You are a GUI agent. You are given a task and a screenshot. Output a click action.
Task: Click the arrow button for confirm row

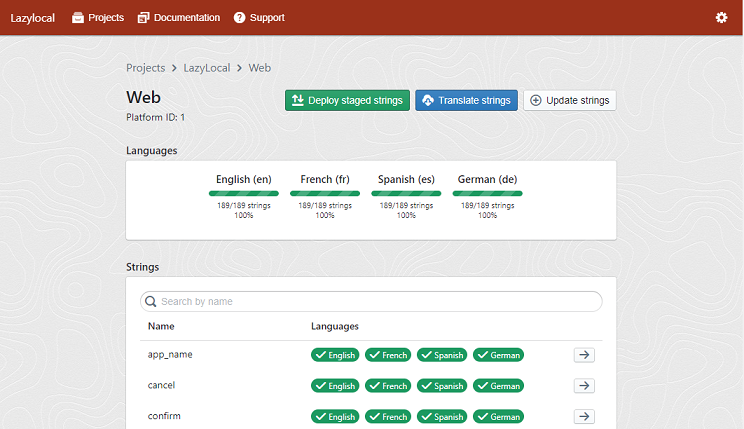584,417
